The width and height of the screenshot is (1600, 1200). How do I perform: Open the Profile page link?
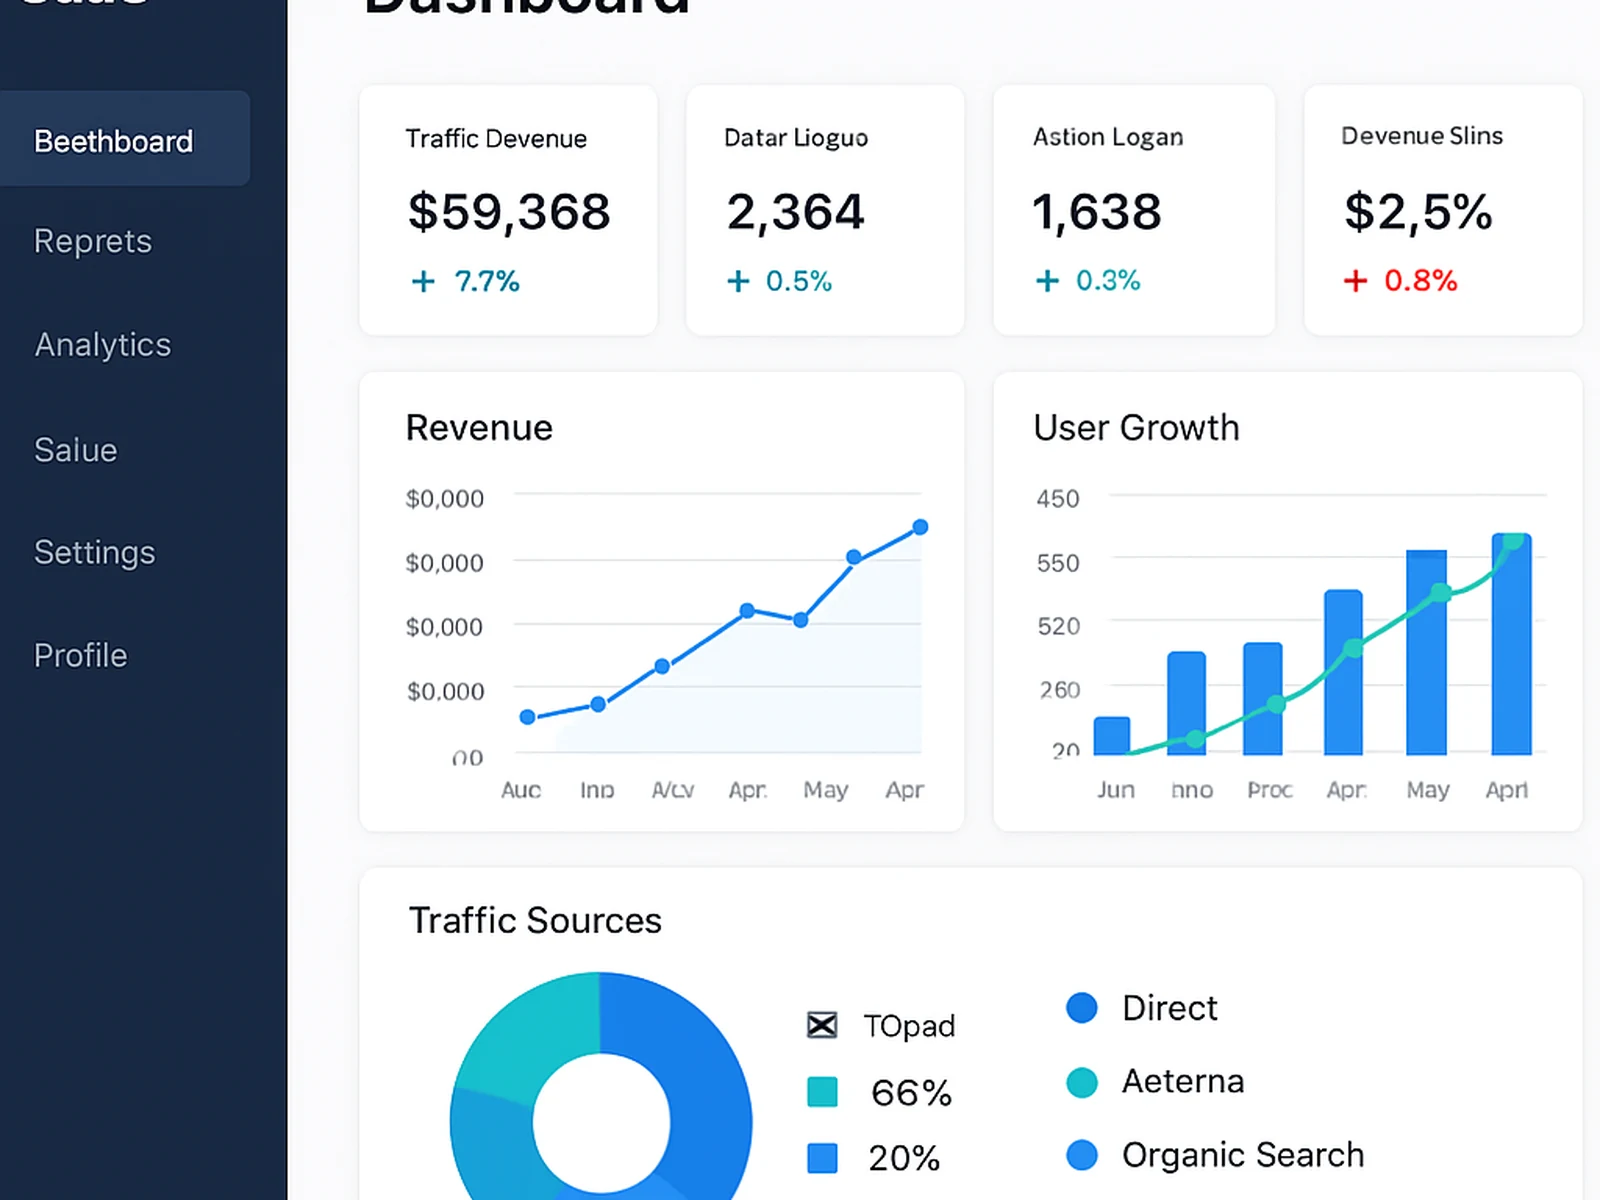[80, 655]
